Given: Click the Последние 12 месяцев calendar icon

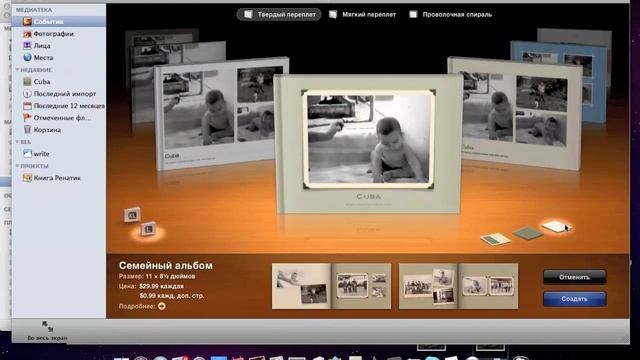Looking at the screenshot, I should pos(27,106).
